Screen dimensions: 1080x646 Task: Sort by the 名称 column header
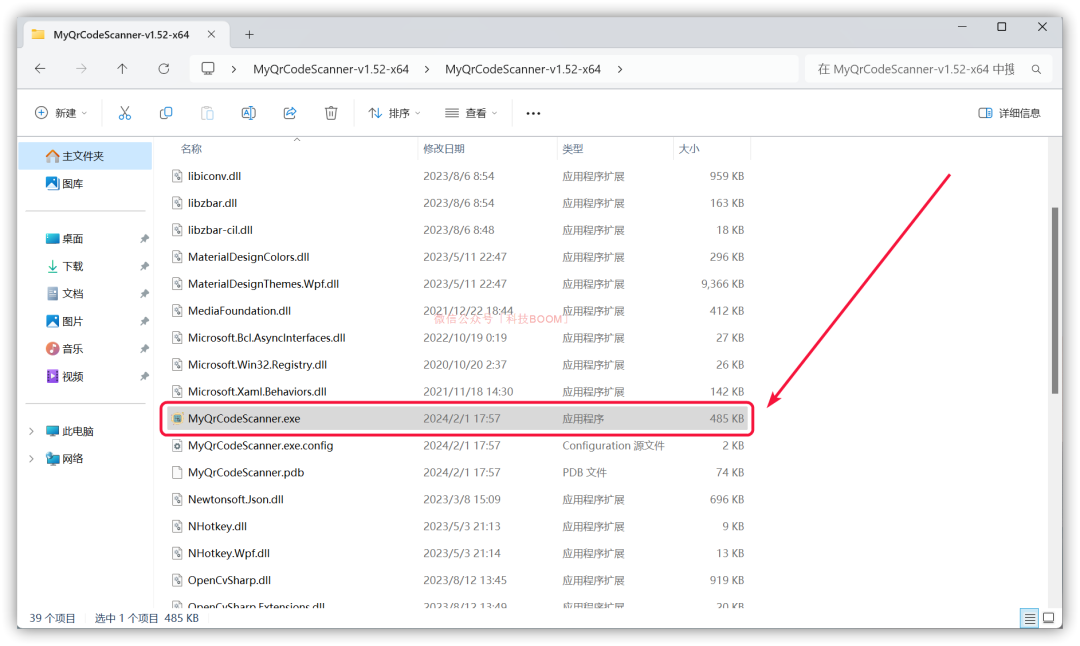pos(191,149)
